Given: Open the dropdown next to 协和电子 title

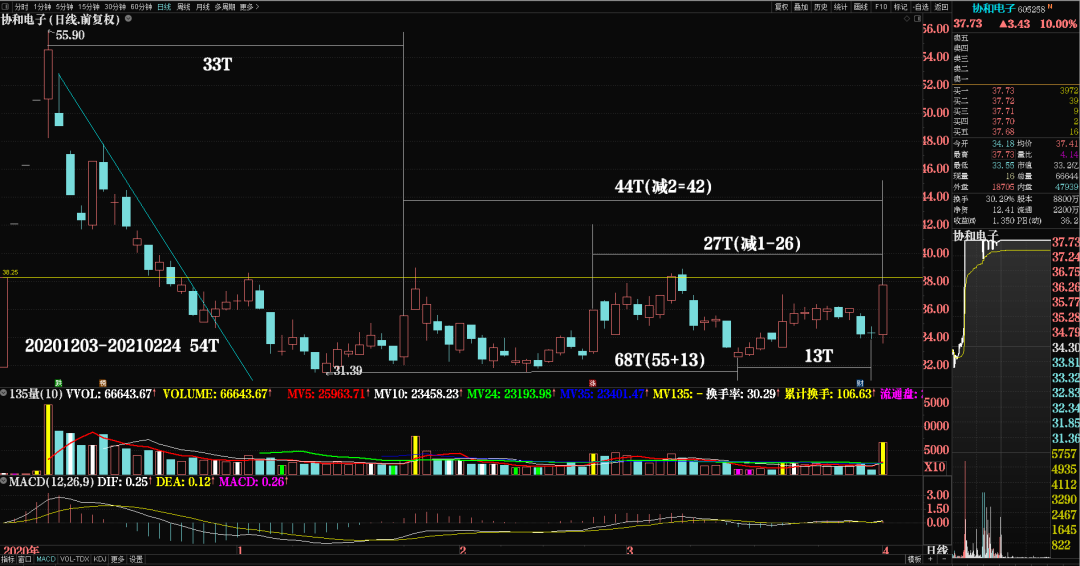Looking at the screenshot, I should 128,19.
